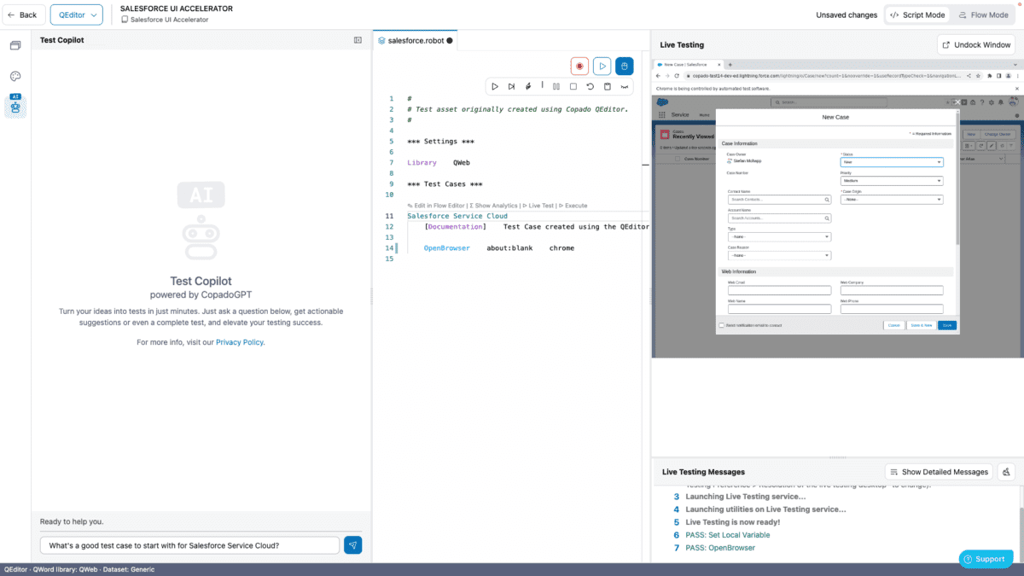Click the Execute code lens
Viewport: 1024px width, 576px height.
point(573,206)
